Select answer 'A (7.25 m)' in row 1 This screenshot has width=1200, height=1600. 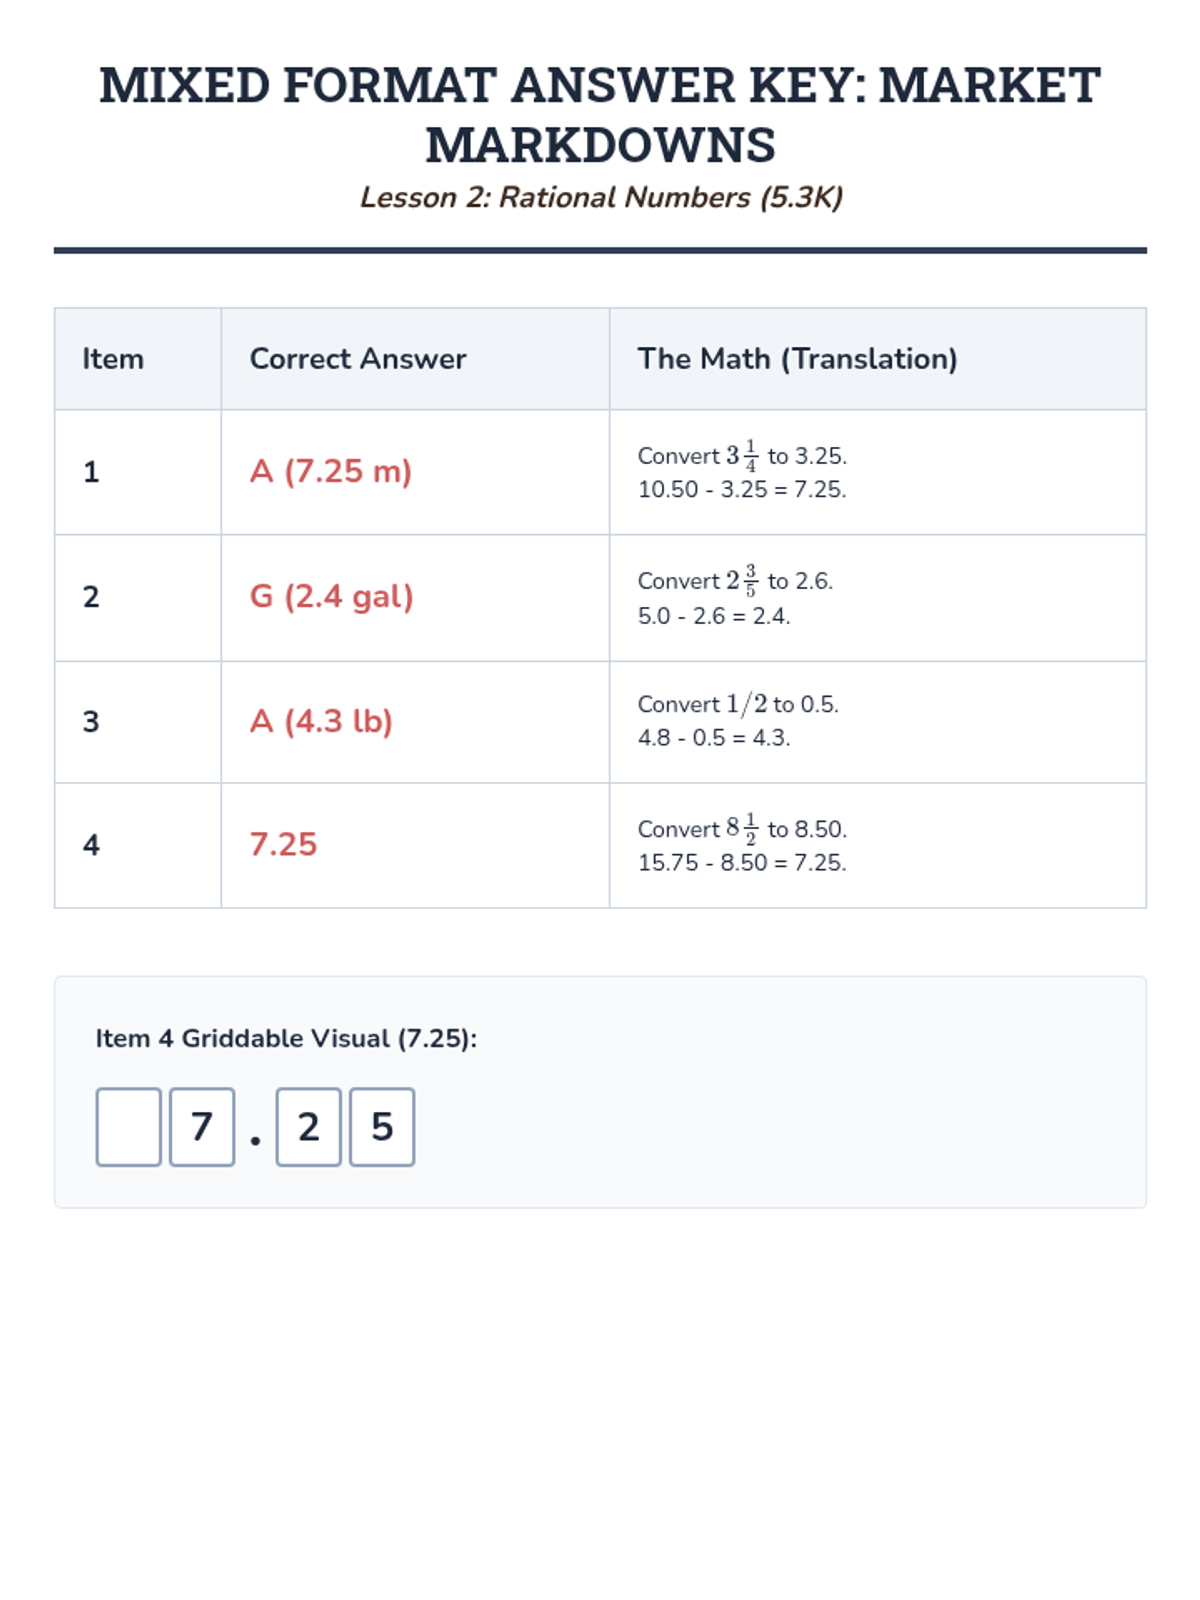(331, 471)
